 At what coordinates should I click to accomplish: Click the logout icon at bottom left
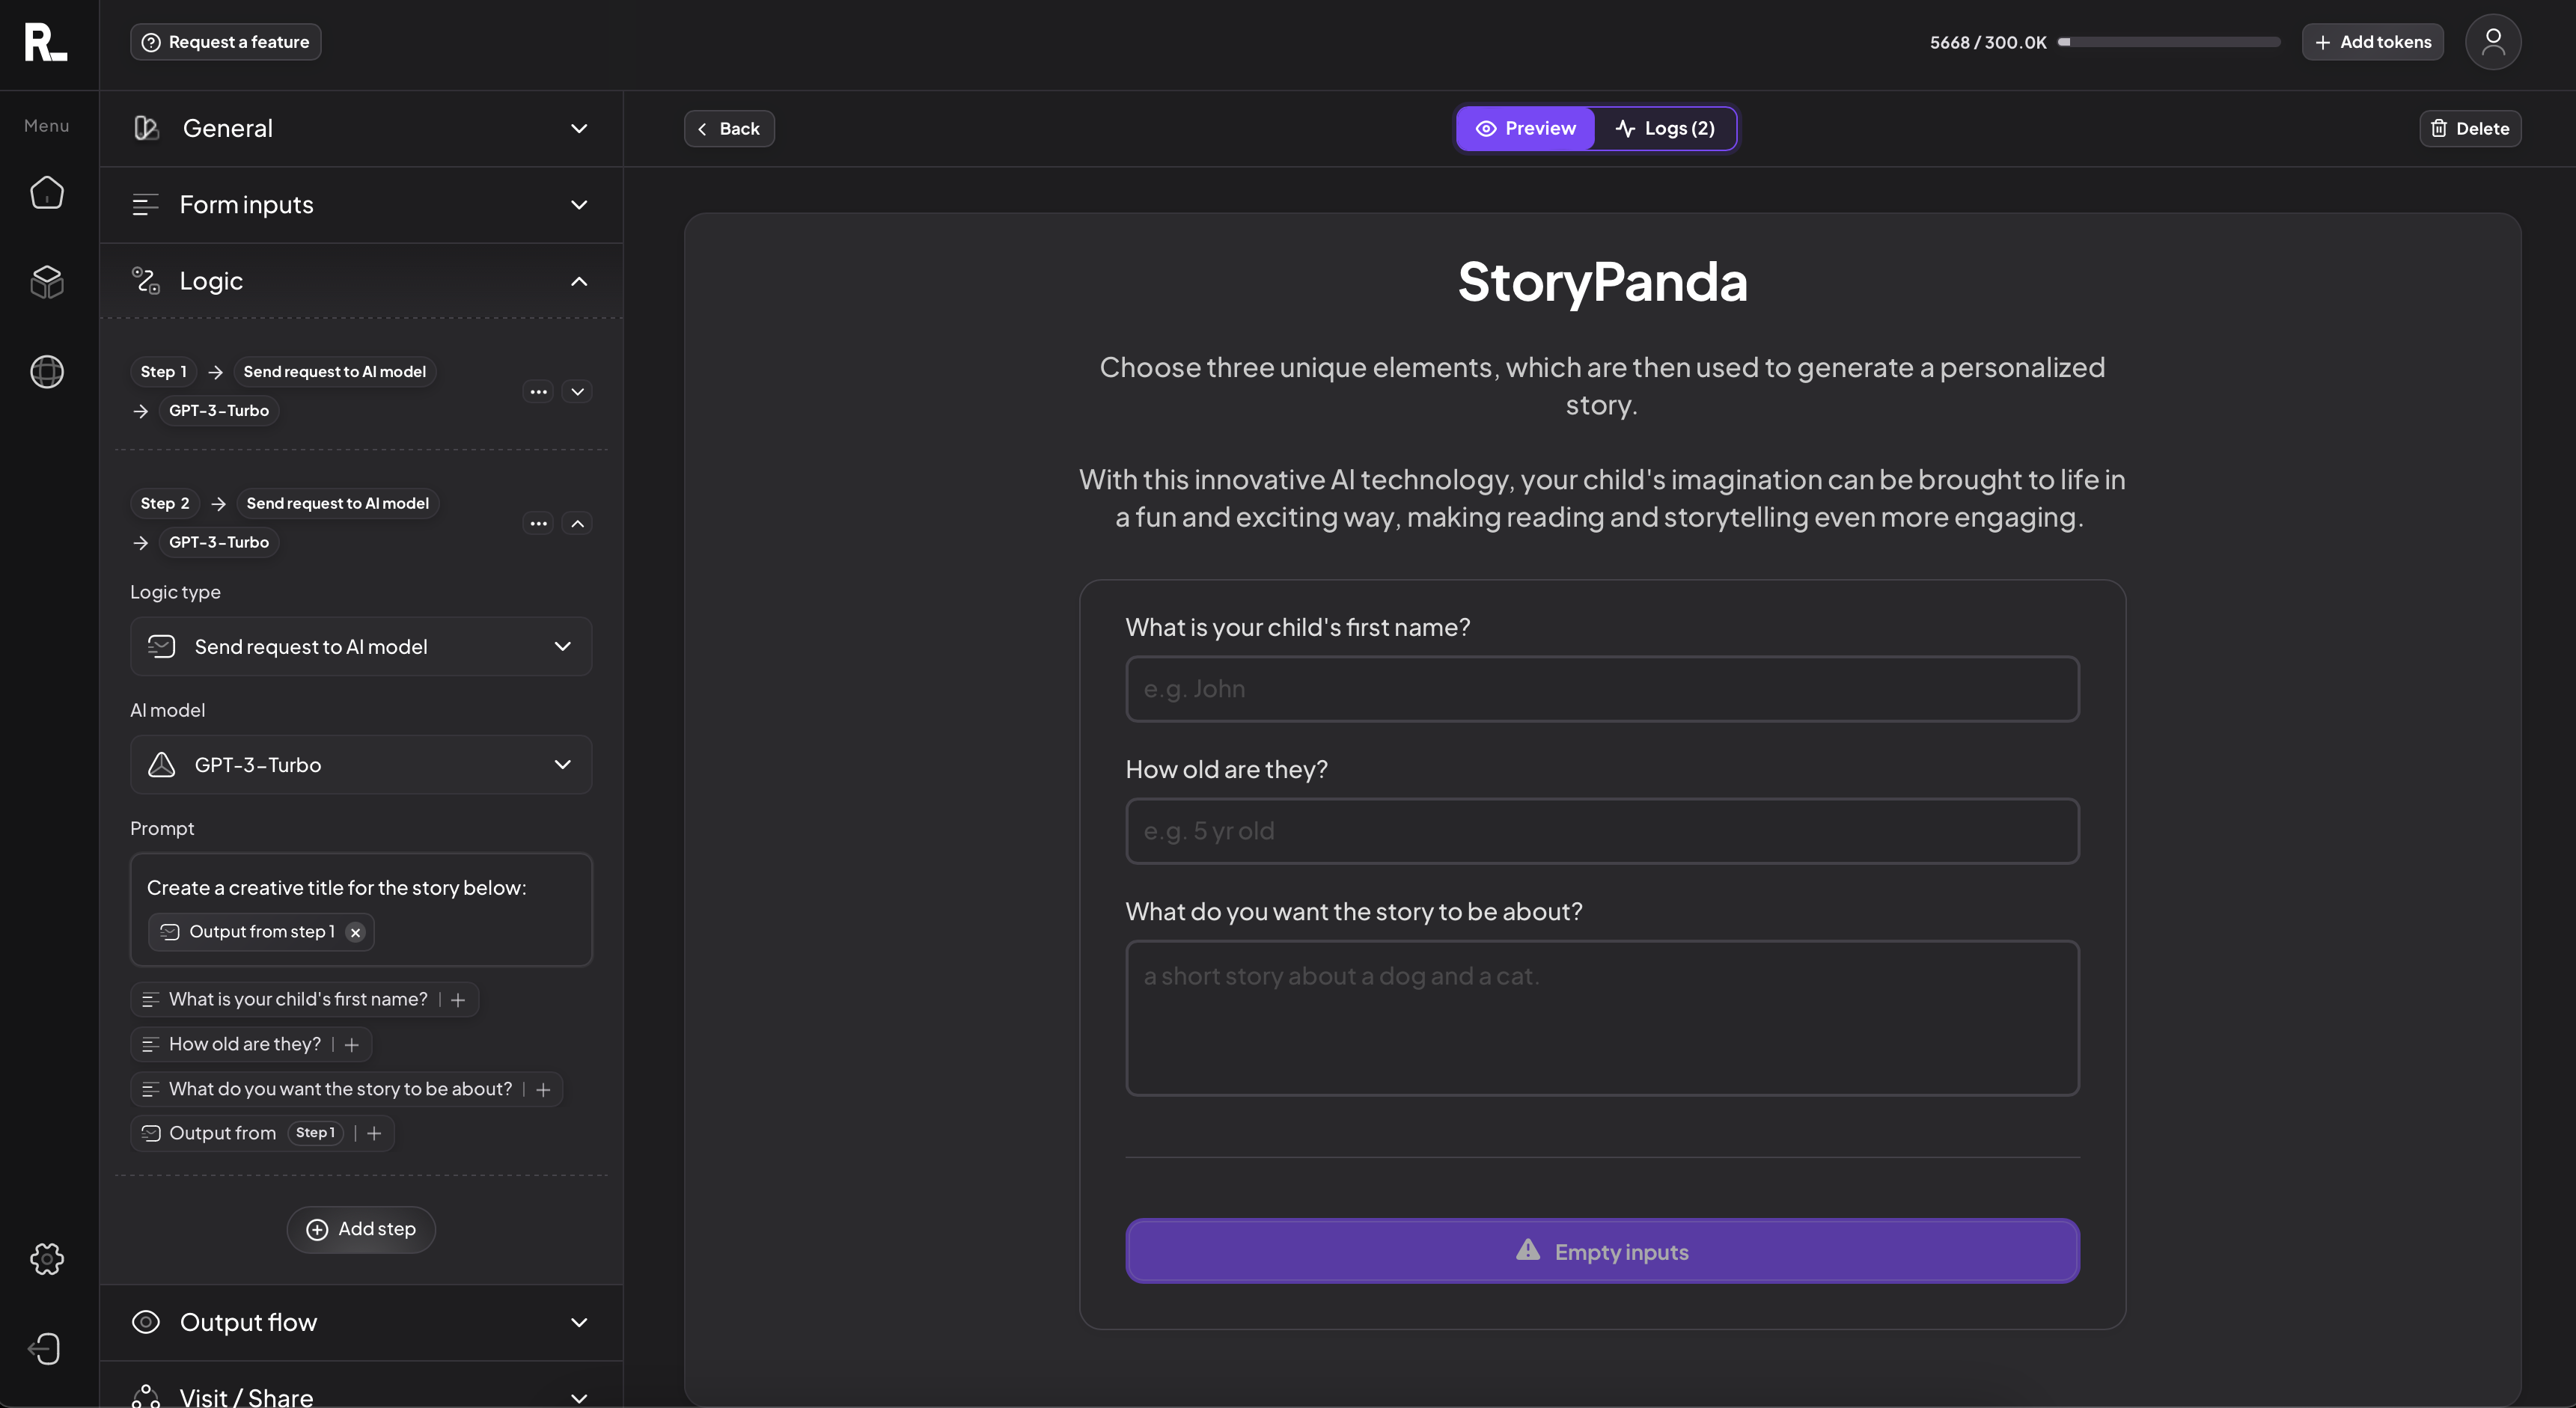click(x=45, y=1348)
